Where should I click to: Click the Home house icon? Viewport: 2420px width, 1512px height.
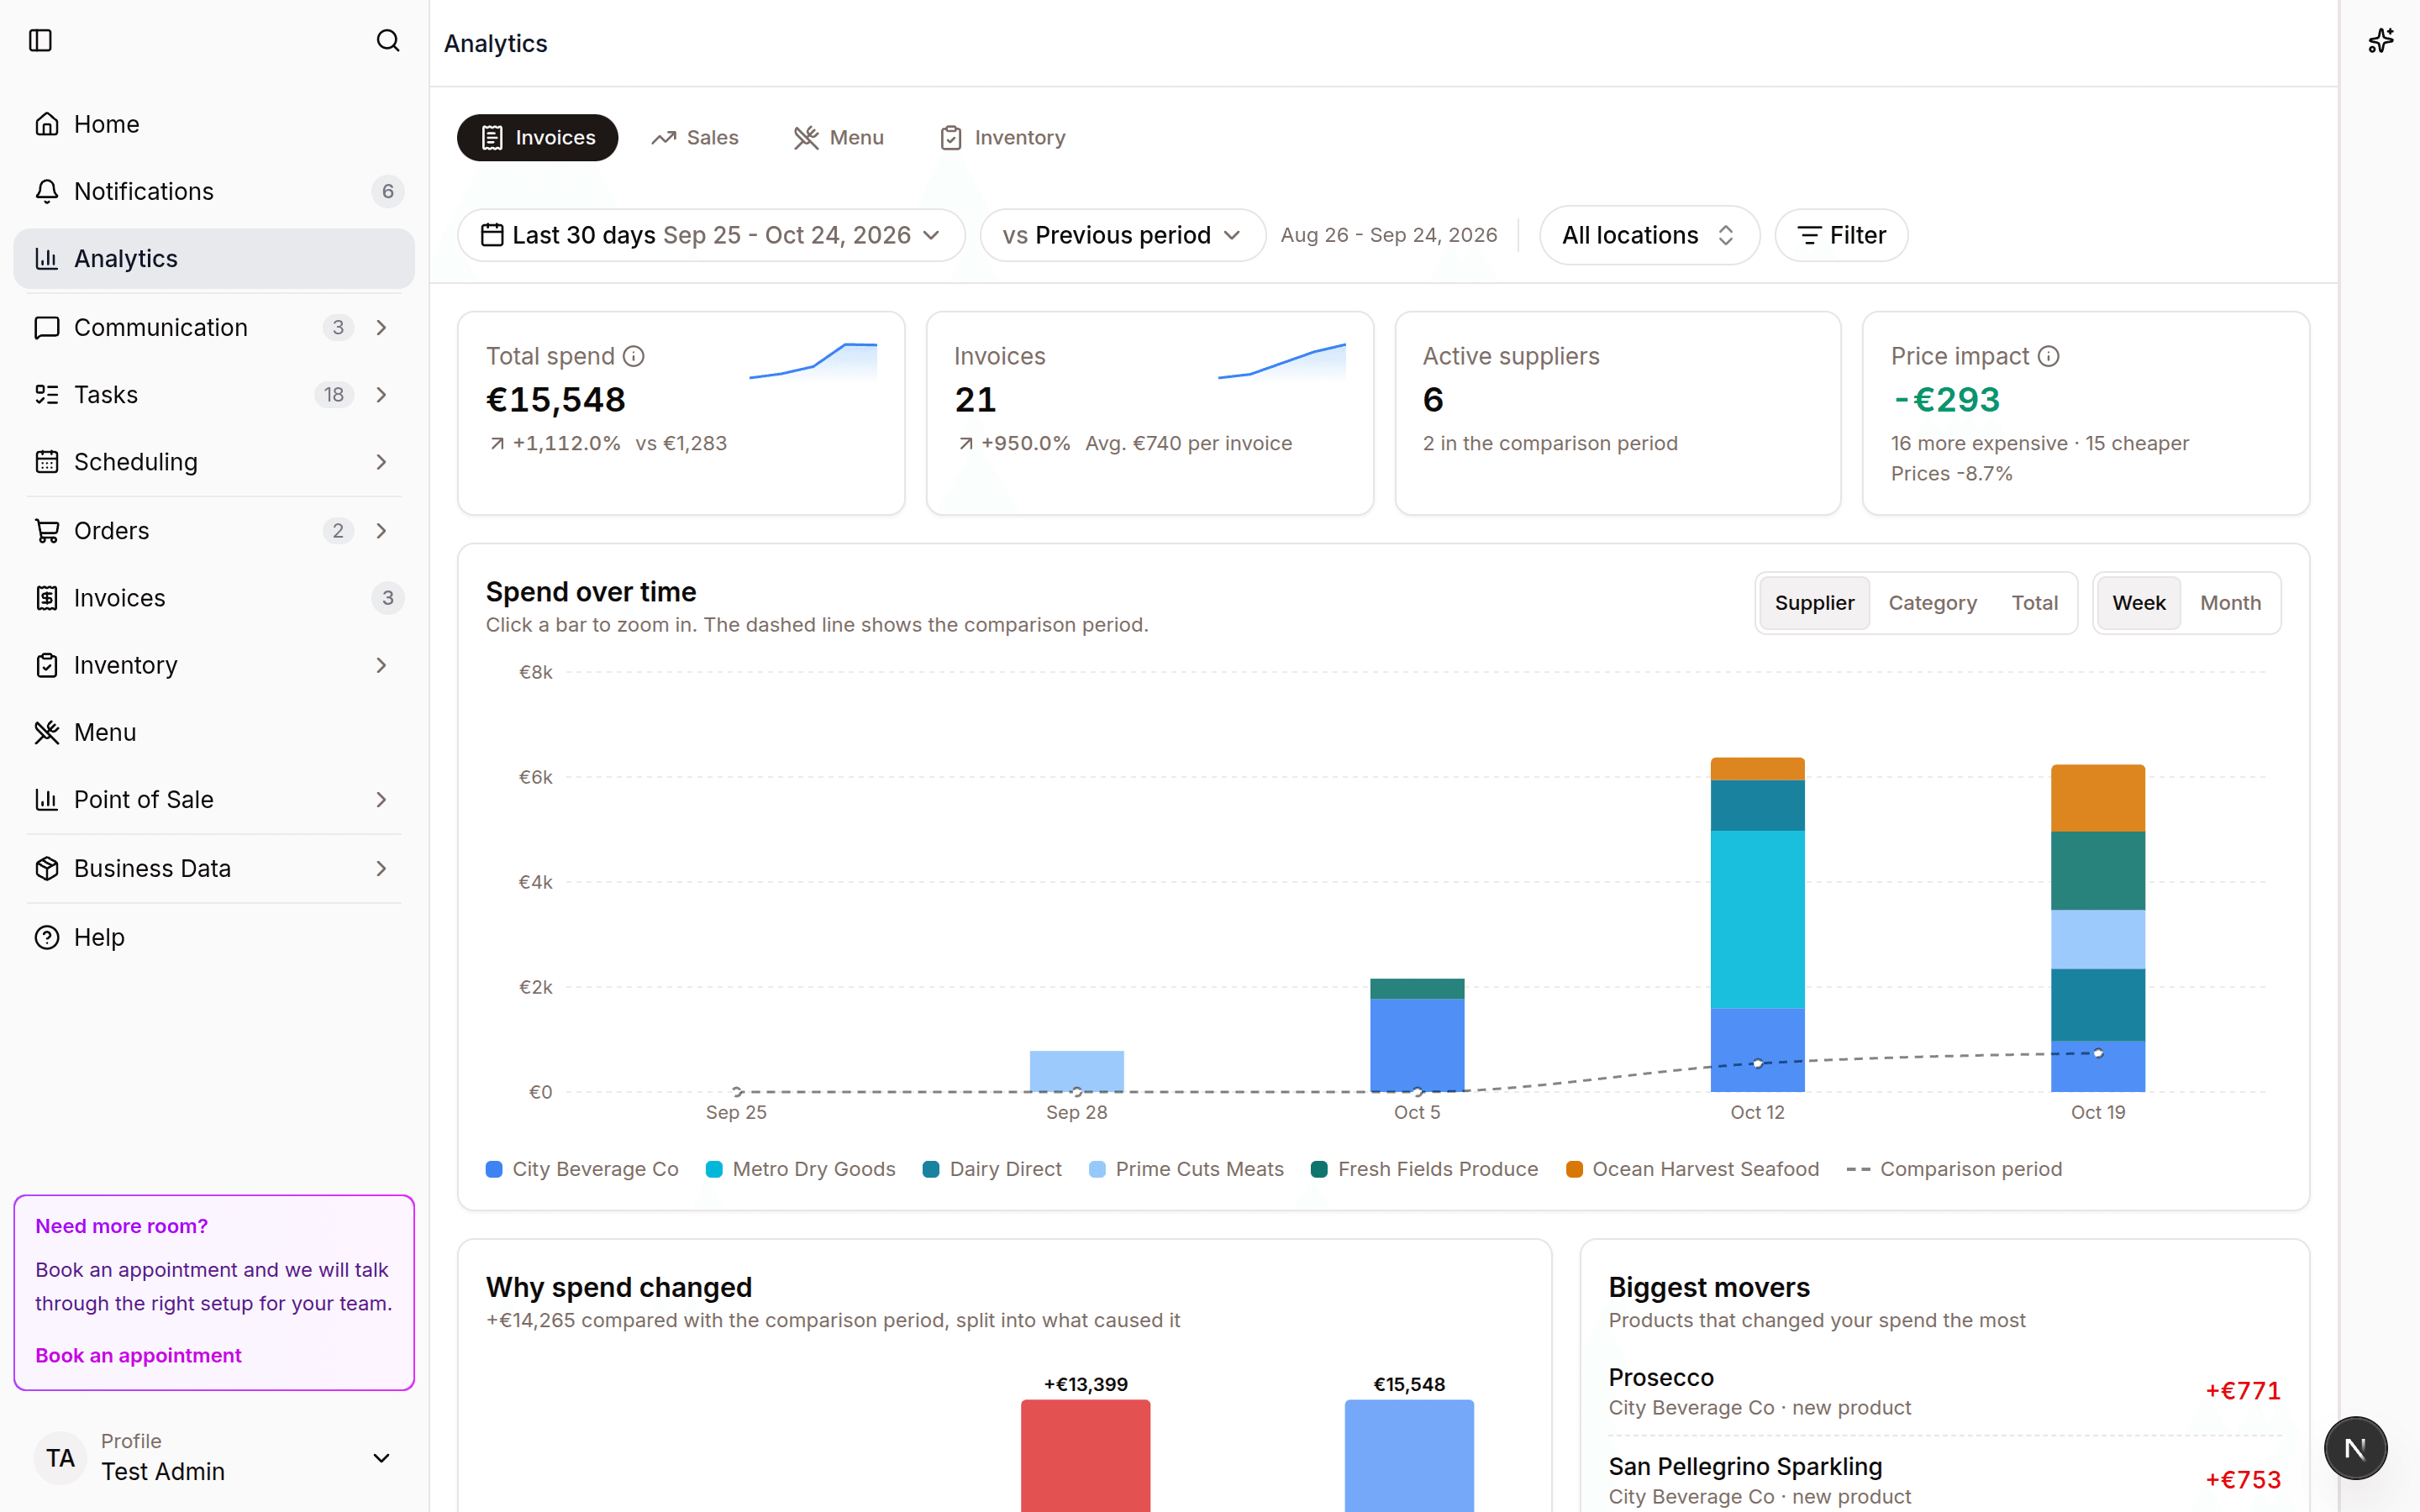pyautogui.click(x=47, y=124)
